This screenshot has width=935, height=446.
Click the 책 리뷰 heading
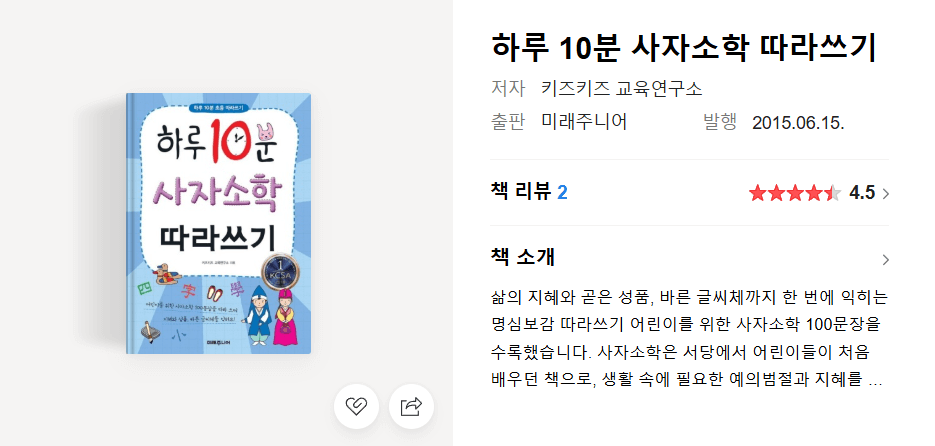point(521,192)
